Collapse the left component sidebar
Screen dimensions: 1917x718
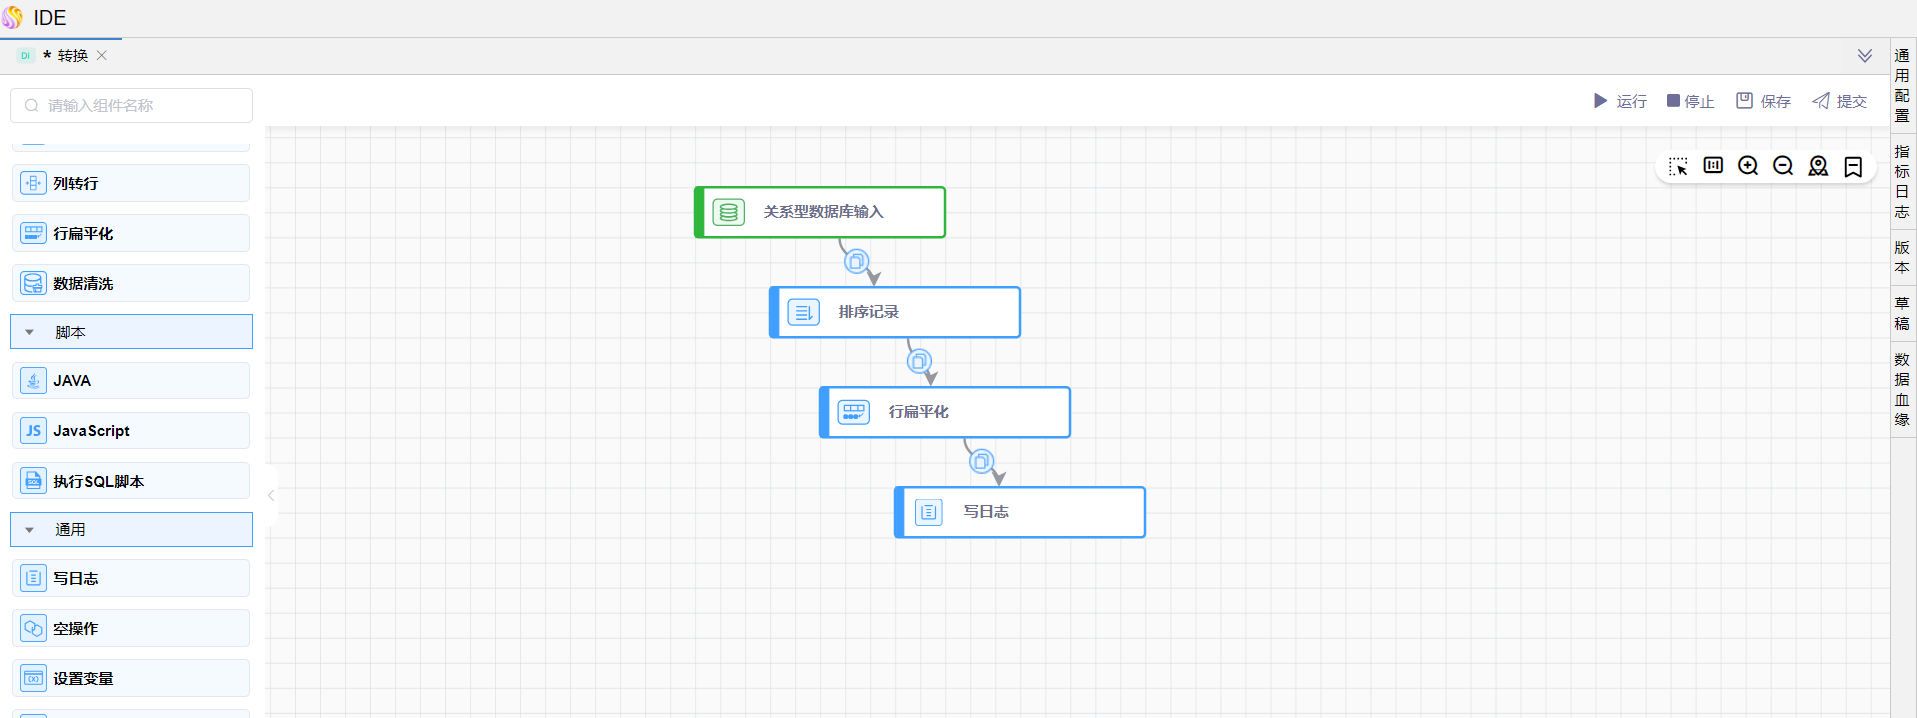pyautogui.click(x=271, y=495)
